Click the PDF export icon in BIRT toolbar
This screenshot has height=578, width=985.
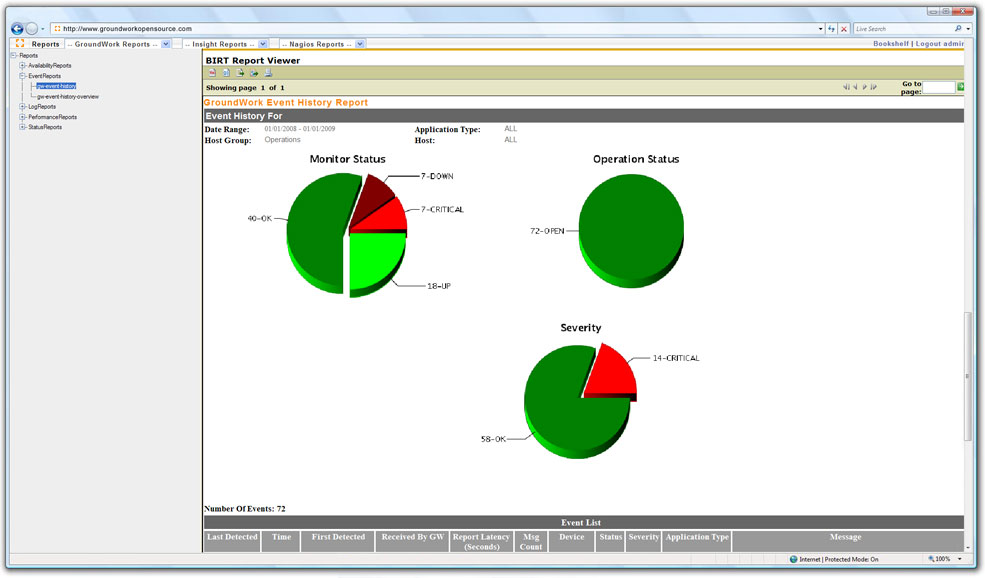212,73
